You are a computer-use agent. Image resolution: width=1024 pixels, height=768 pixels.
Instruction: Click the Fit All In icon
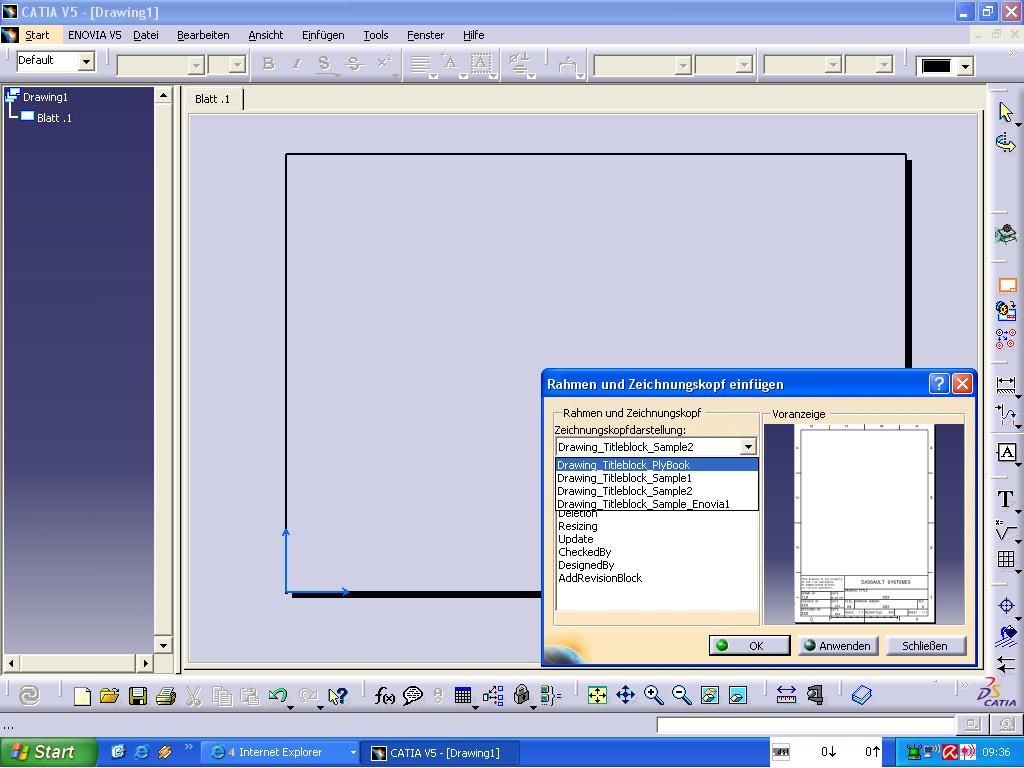(x=597, y=696)
